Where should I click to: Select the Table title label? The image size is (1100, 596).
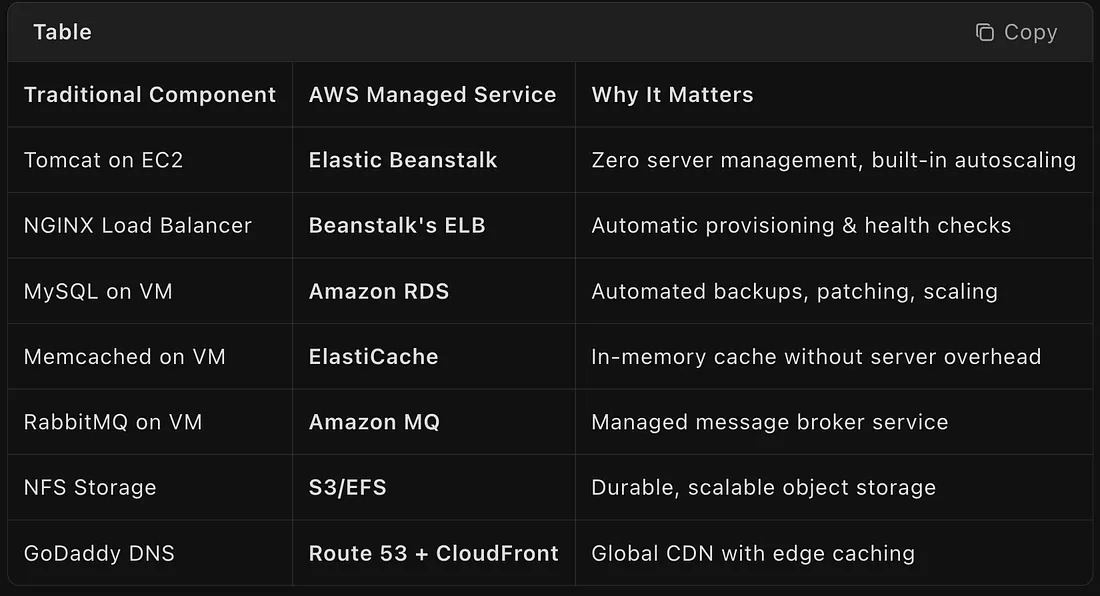click(x=62, y=32)
